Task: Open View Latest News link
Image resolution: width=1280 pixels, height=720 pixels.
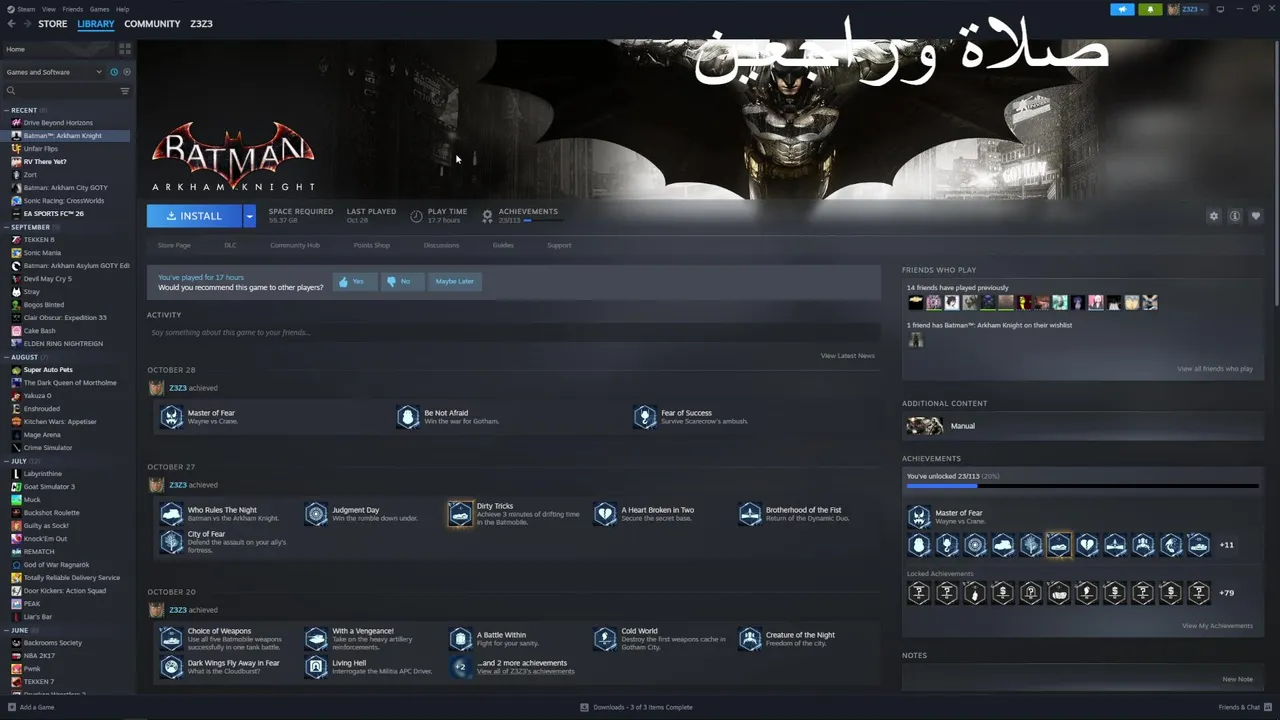Action: point(848,356)
